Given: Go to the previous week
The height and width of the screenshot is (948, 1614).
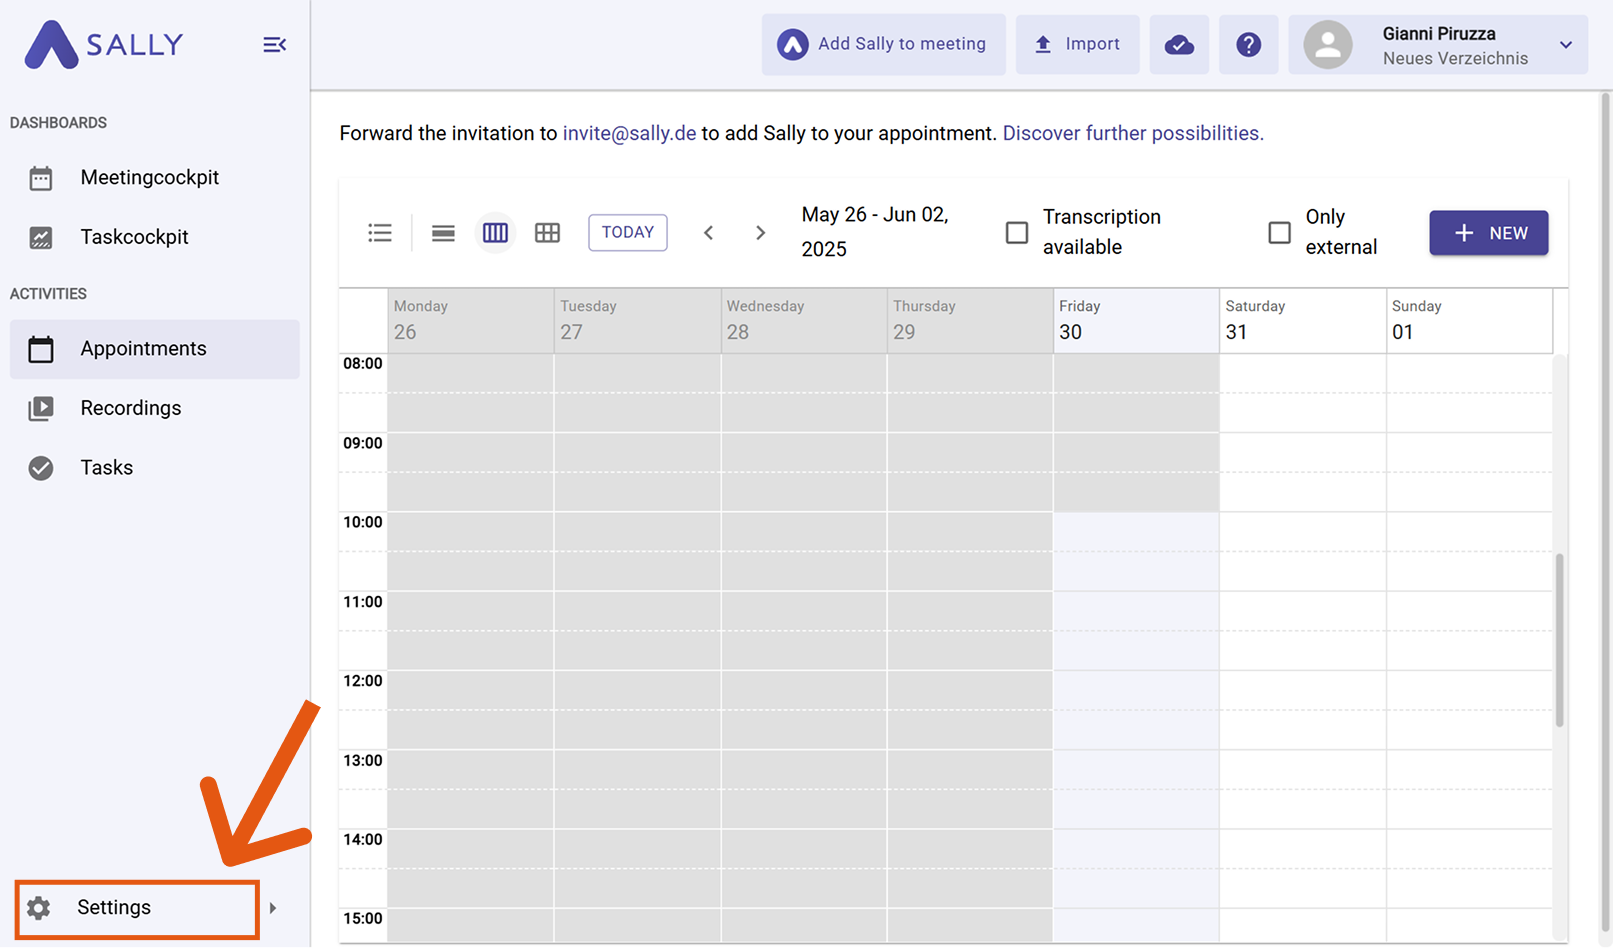Looking at the screenshot, I should (x=708, y=233).
